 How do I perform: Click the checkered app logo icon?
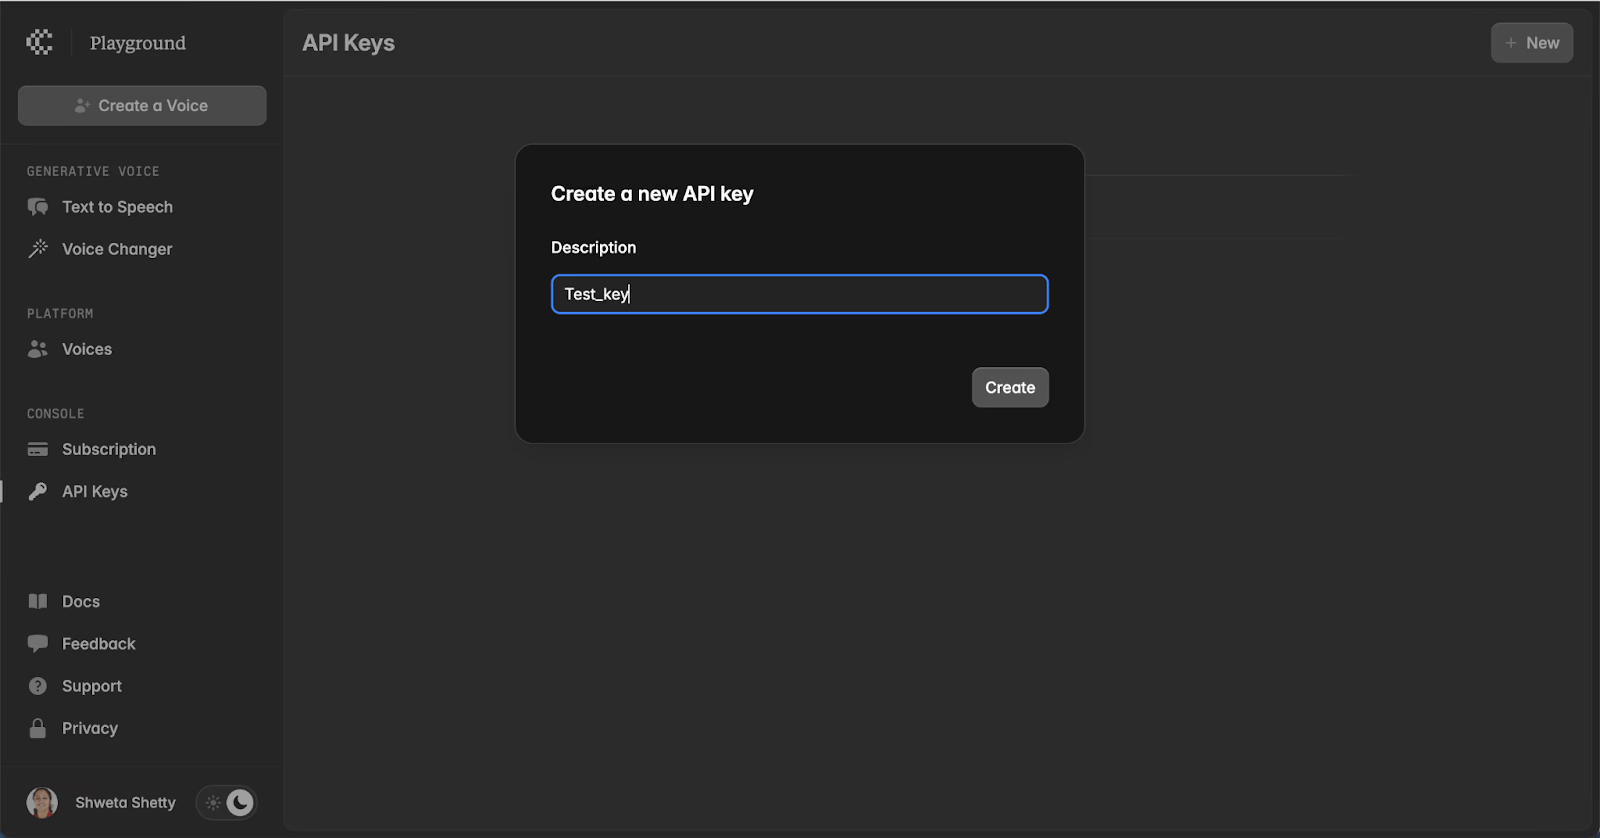point(39,42)
